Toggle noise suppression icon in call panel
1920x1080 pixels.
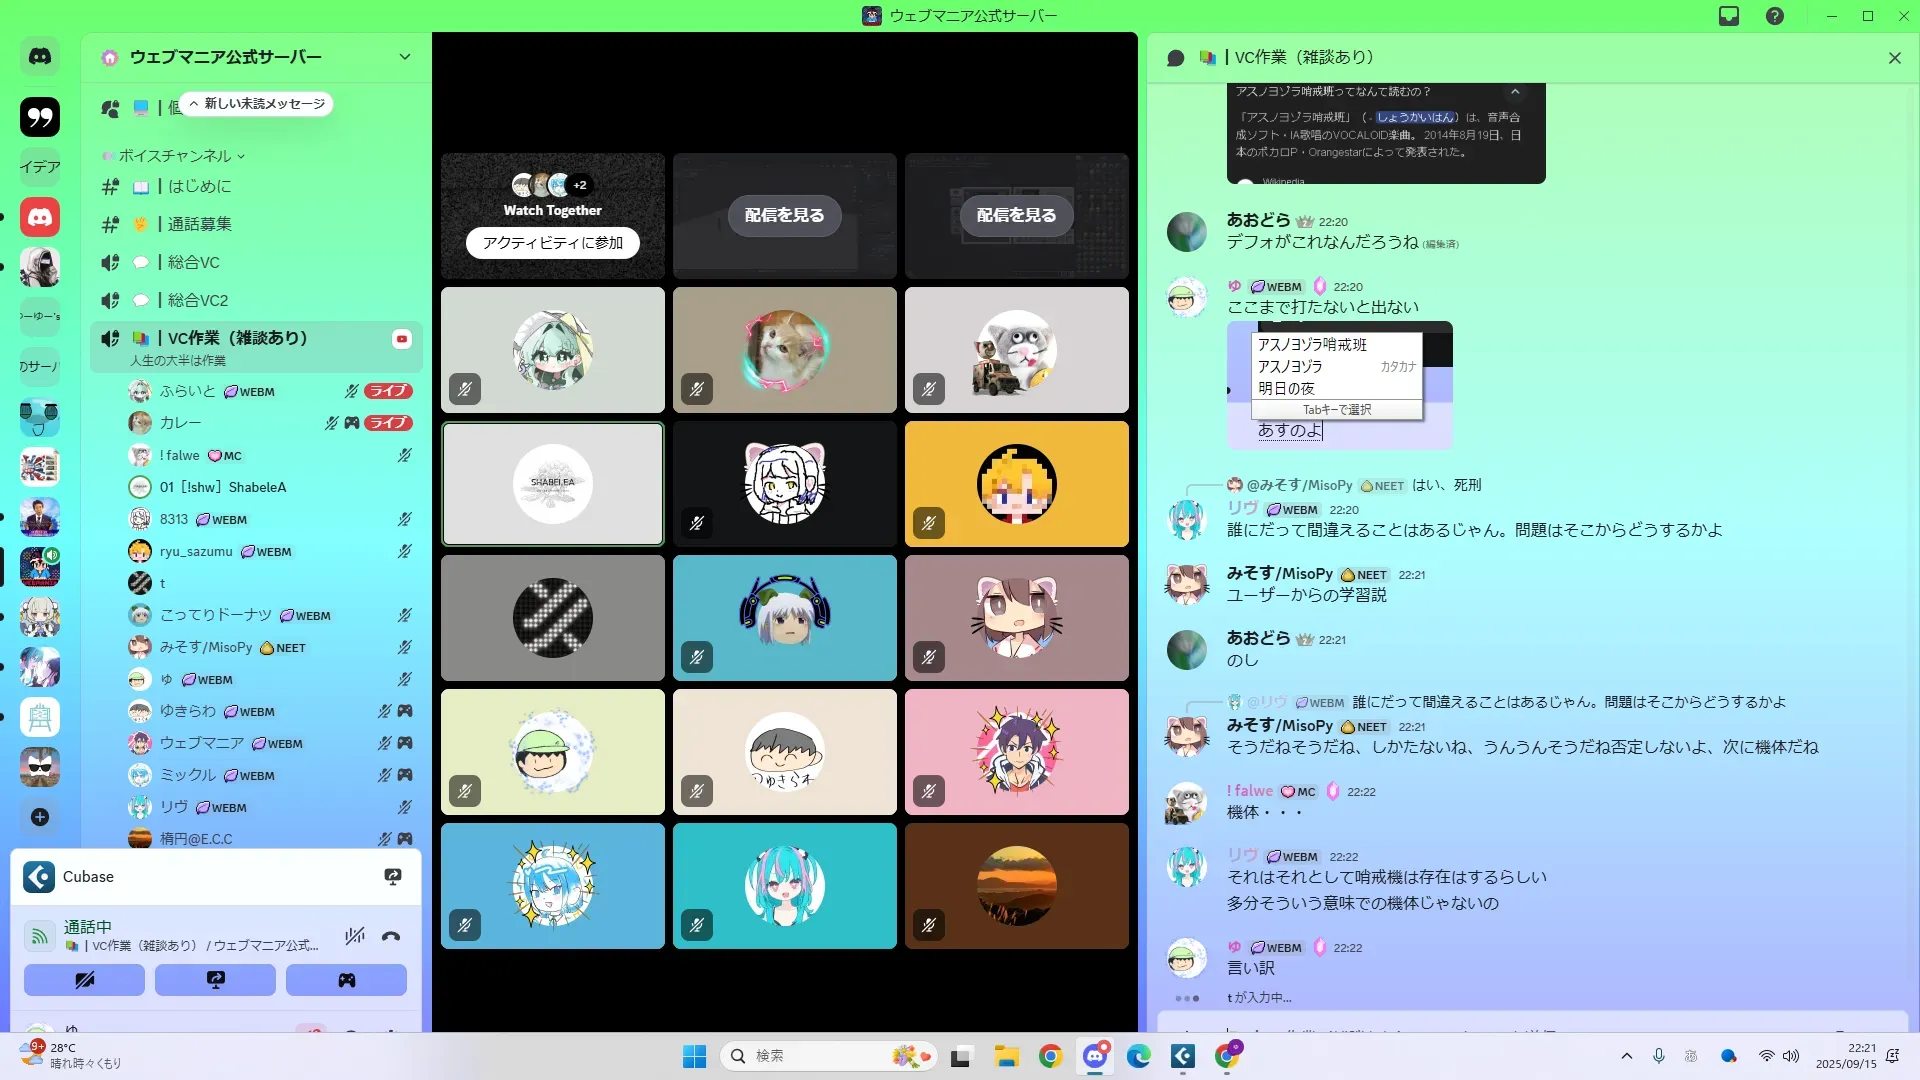pyautogui.click(x=354, y=937)
